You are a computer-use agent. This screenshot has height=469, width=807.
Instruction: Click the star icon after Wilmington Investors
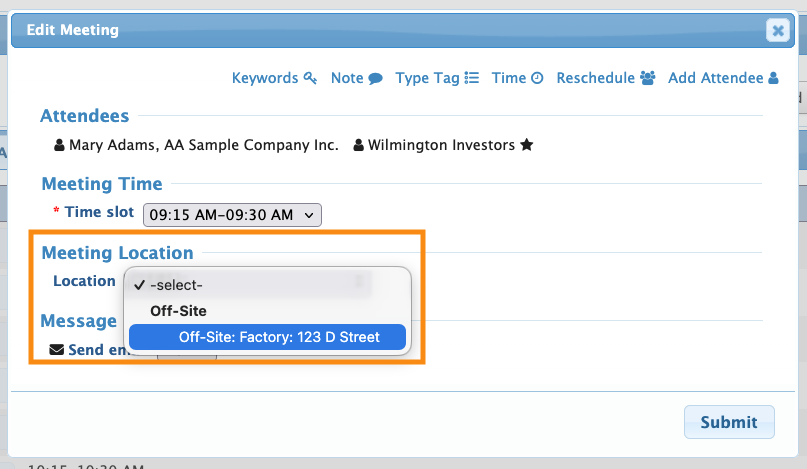pos(527,145)
